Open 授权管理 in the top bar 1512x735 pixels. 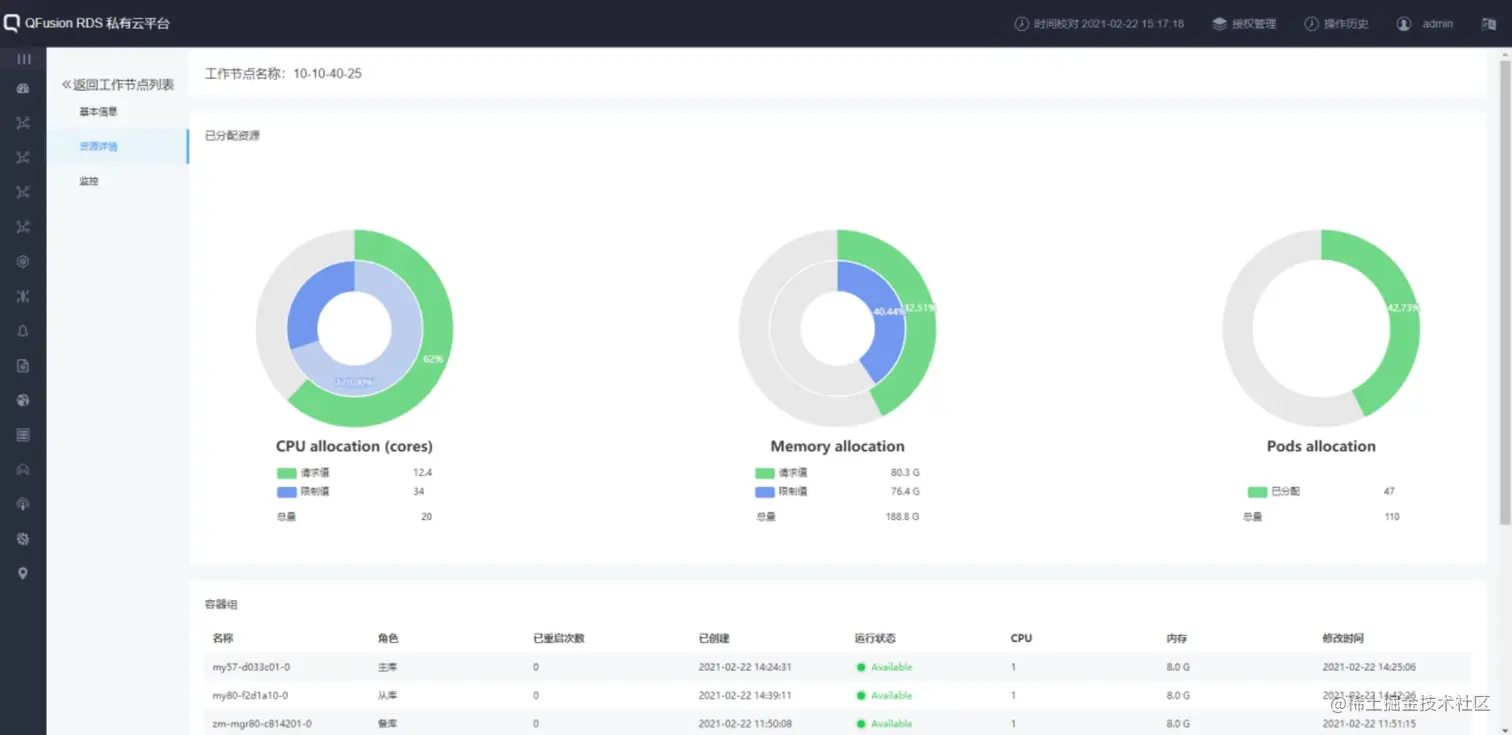(x=1254, y=24)
